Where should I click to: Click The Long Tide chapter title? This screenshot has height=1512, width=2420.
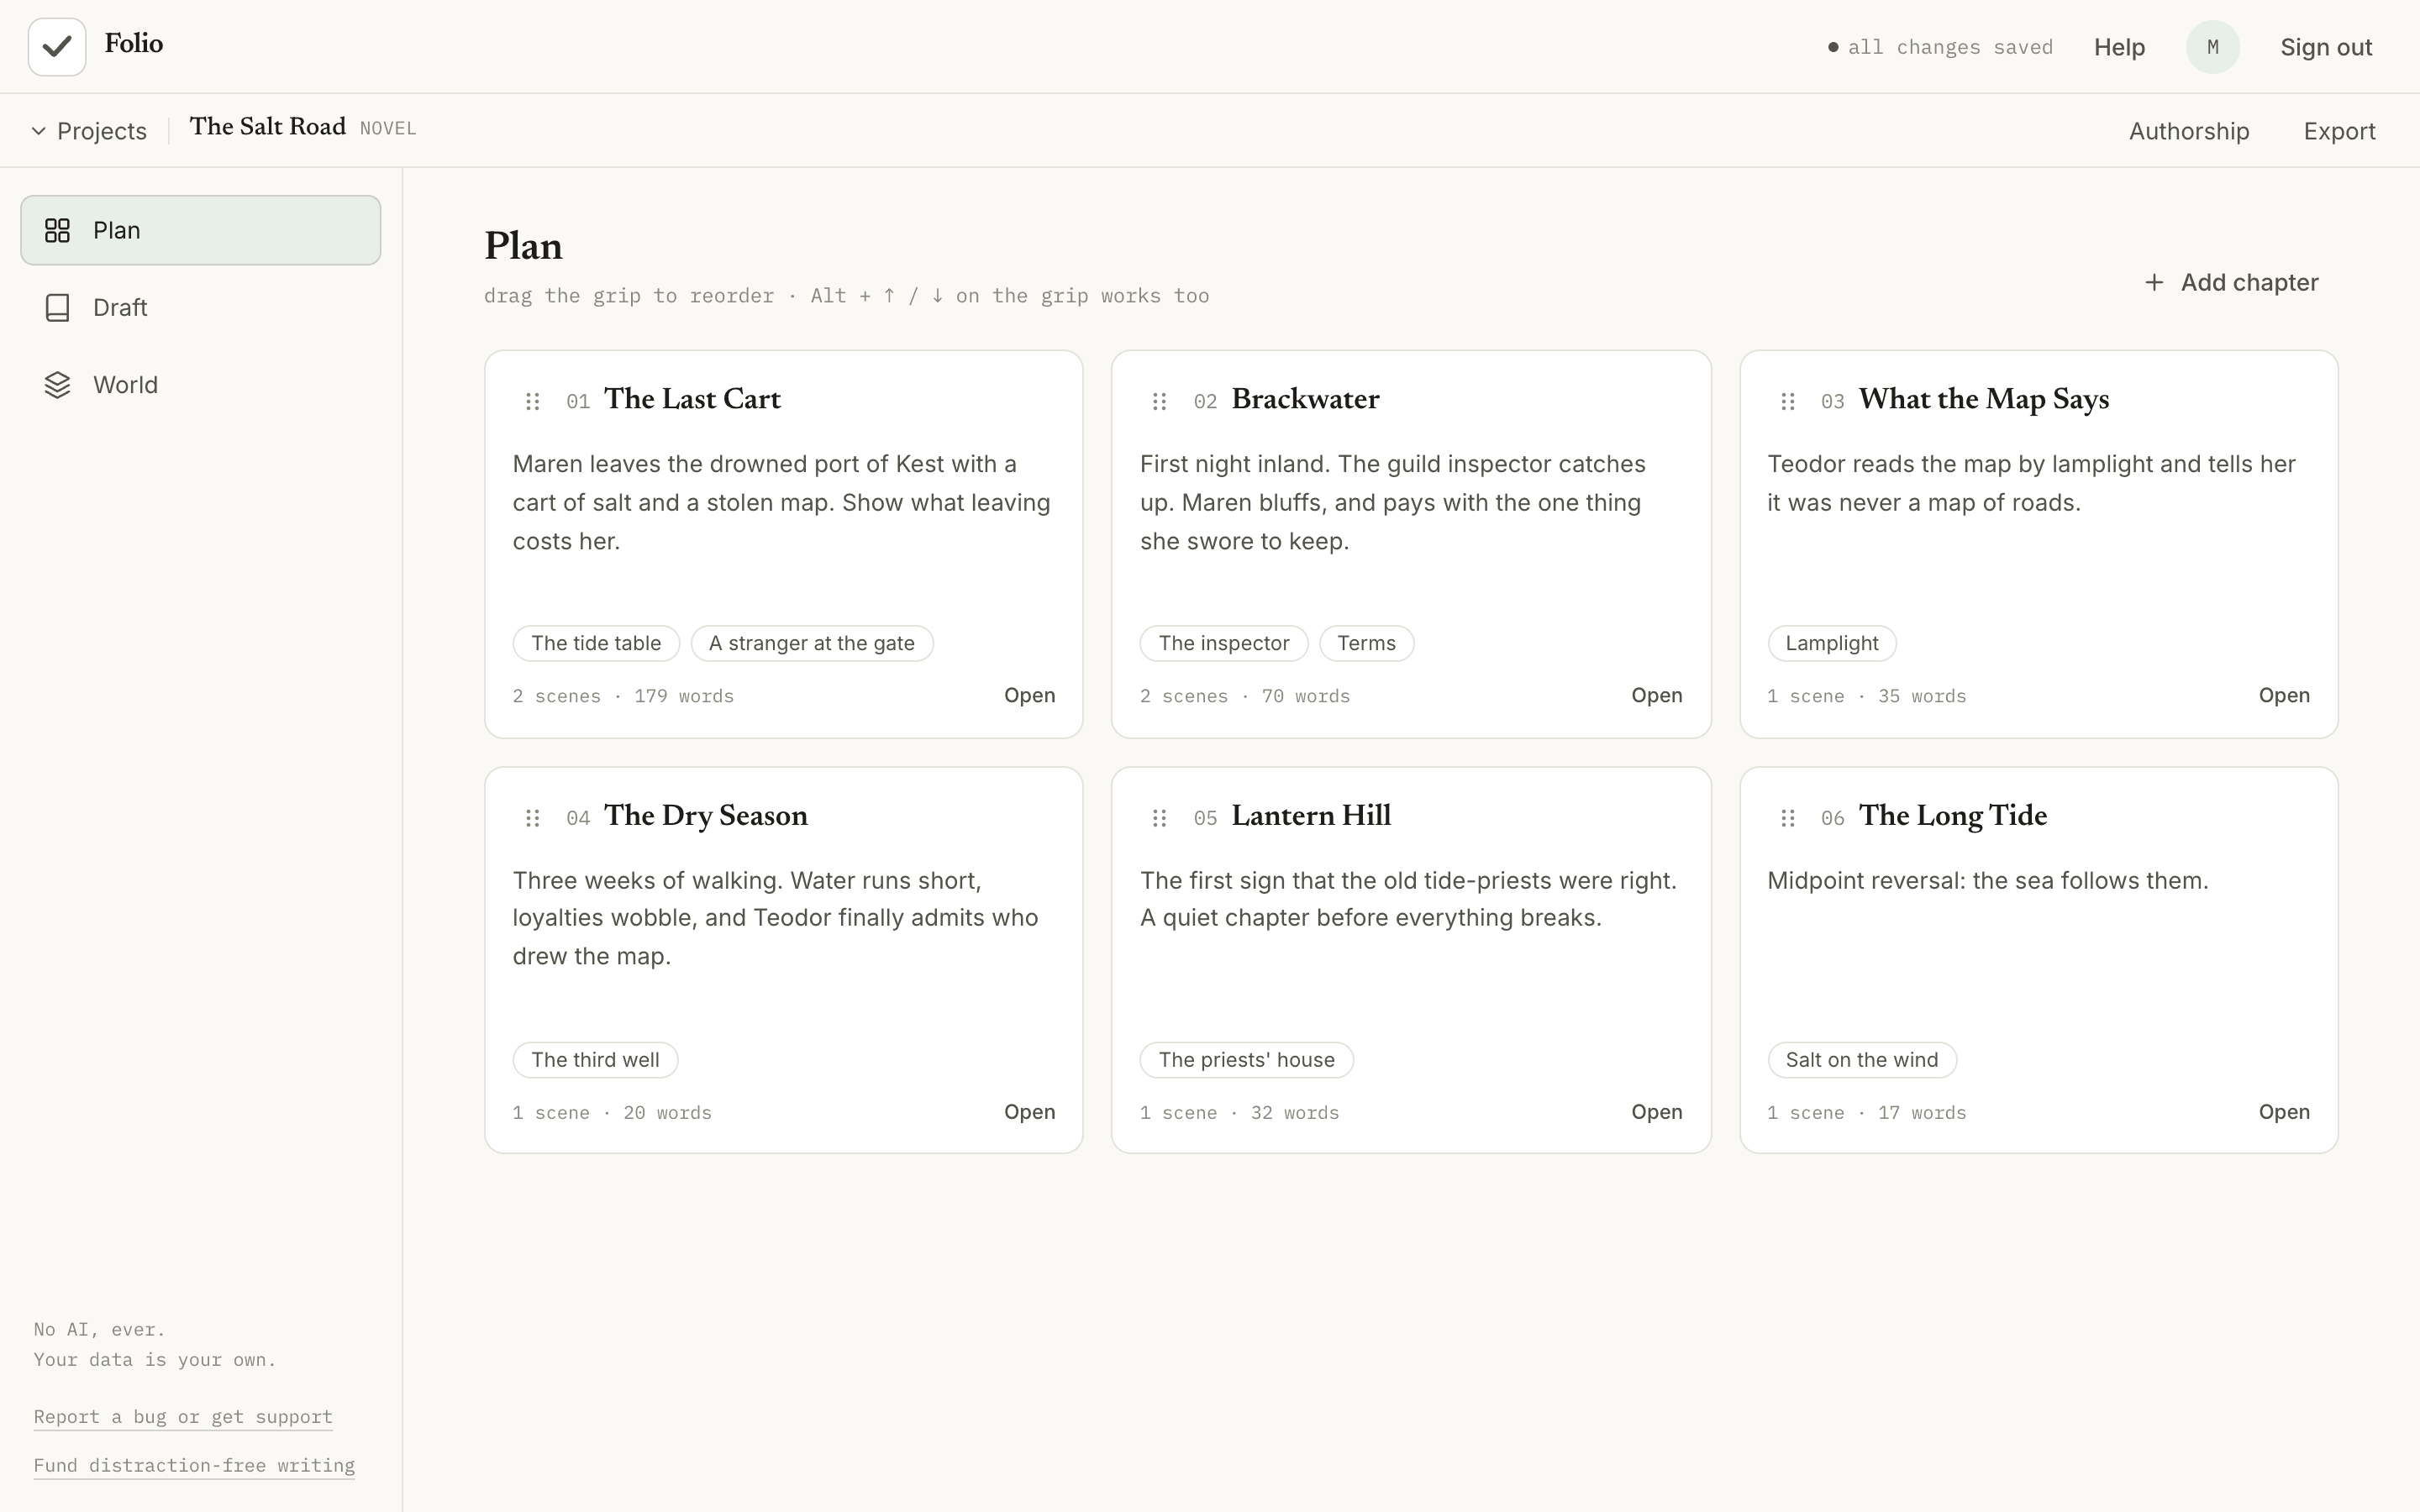click(1952, 816)
